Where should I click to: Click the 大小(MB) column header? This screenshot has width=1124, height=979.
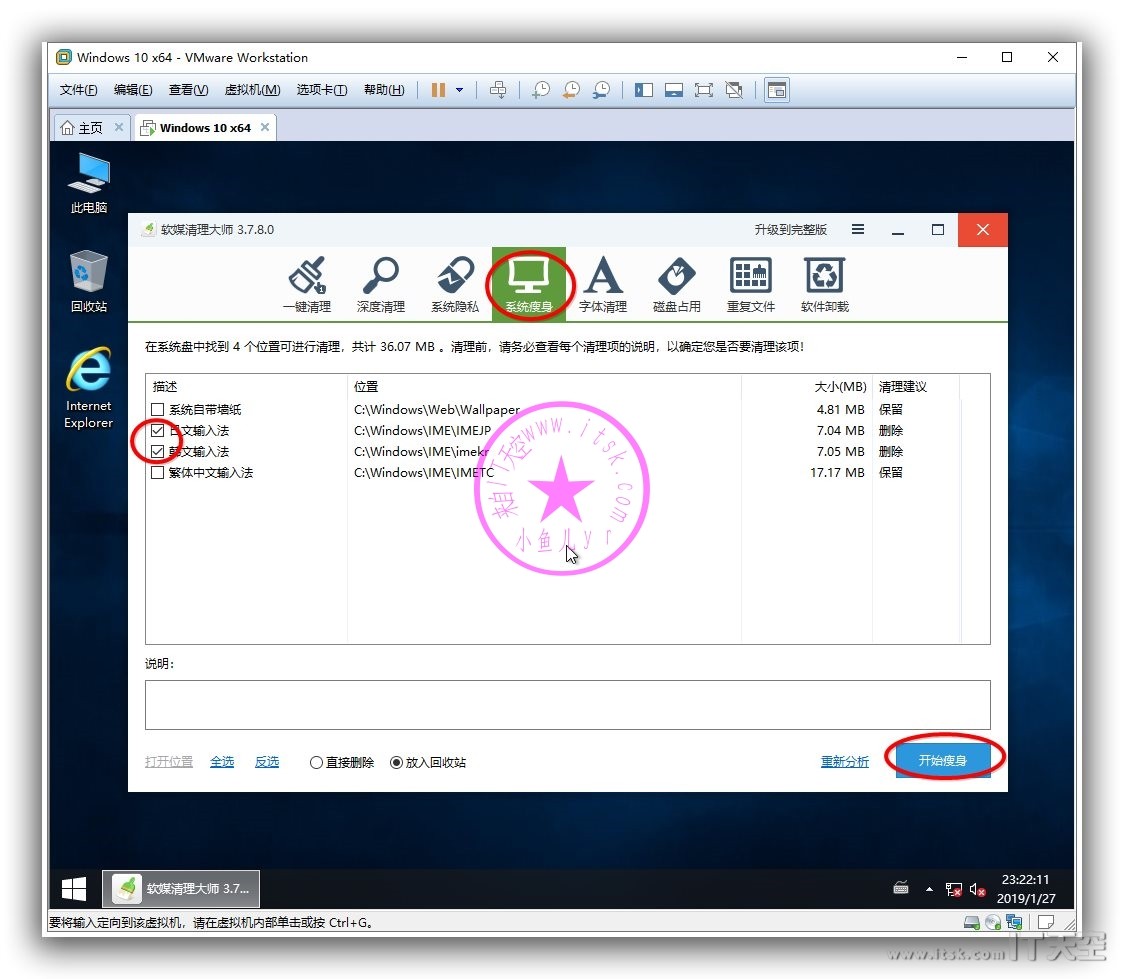point(806,386)
